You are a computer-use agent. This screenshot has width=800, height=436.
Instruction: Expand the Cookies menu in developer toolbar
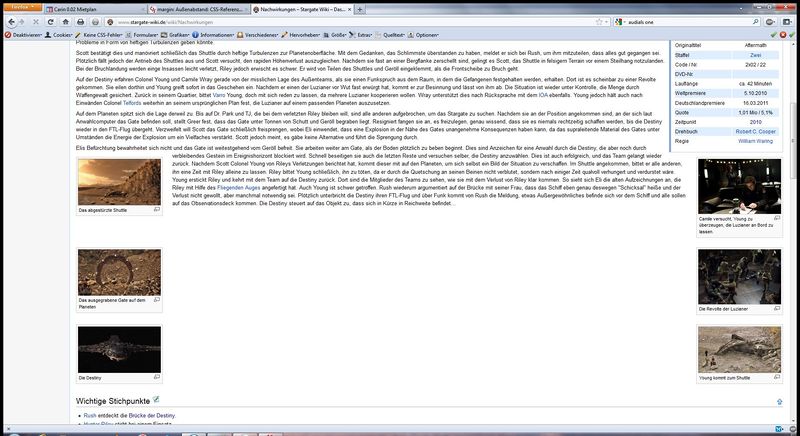60,34
